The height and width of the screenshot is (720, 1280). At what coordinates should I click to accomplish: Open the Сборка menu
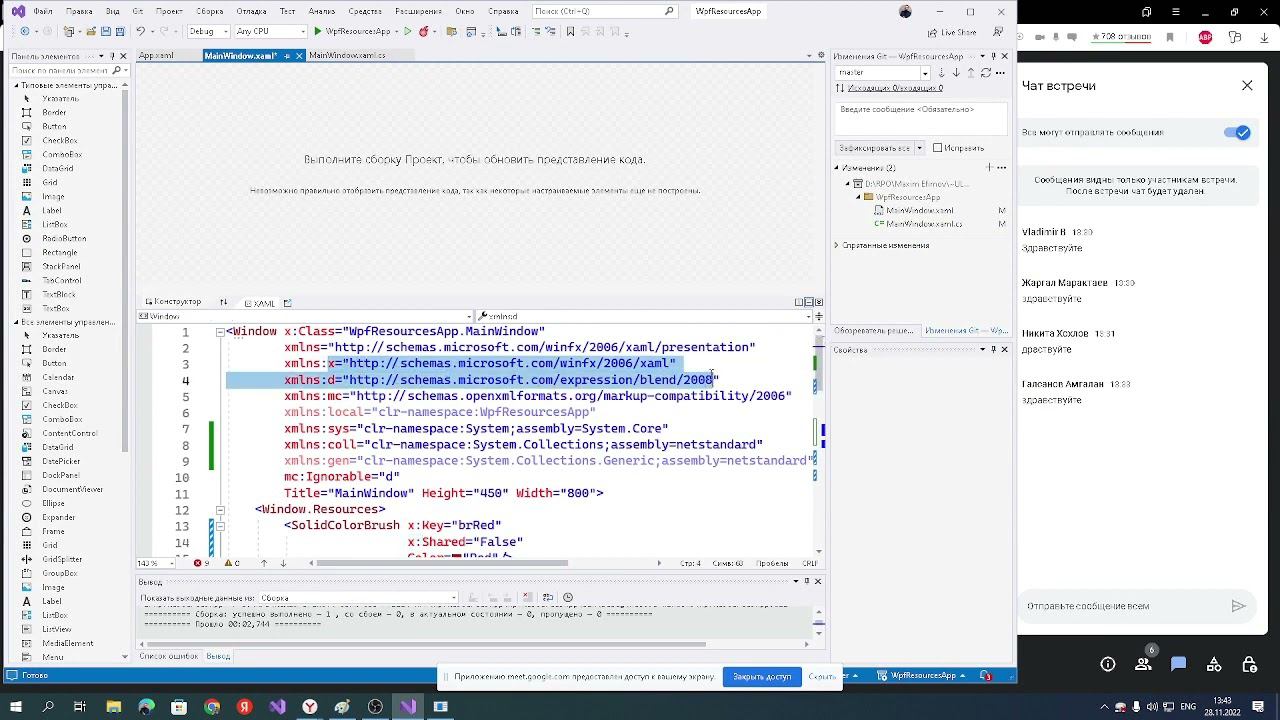[x=209, y=11]
